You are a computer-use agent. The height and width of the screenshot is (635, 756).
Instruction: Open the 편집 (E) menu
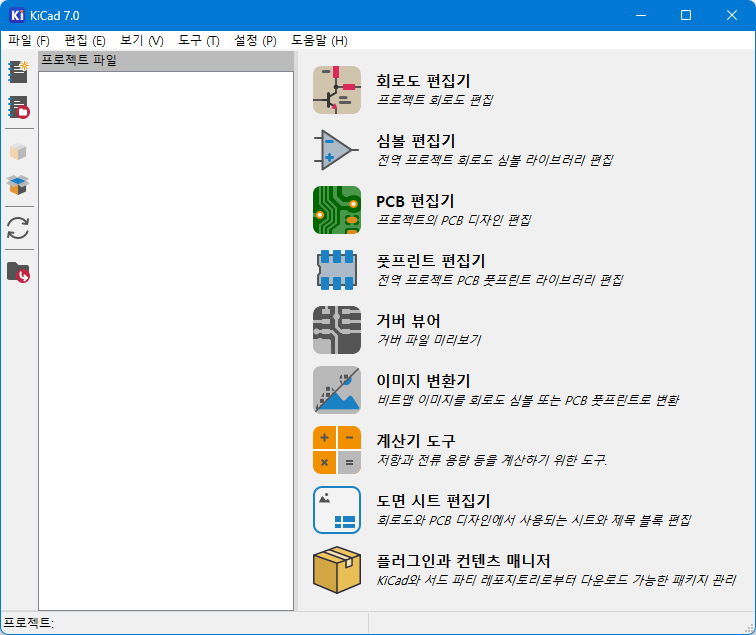pyautogui.click(x=85, y=41)
